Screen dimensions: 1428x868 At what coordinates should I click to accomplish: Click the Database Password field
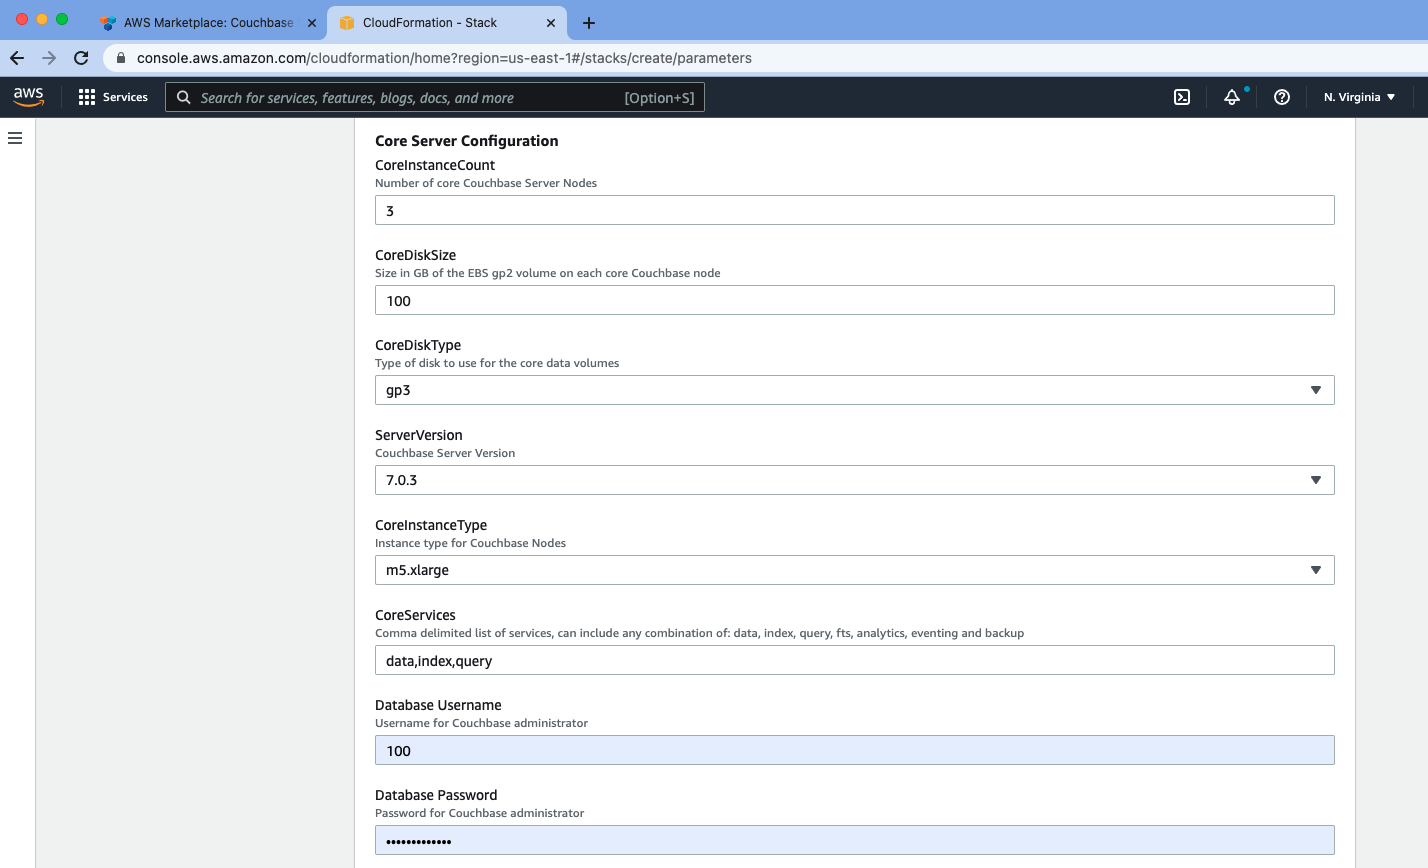pos(854,840)
